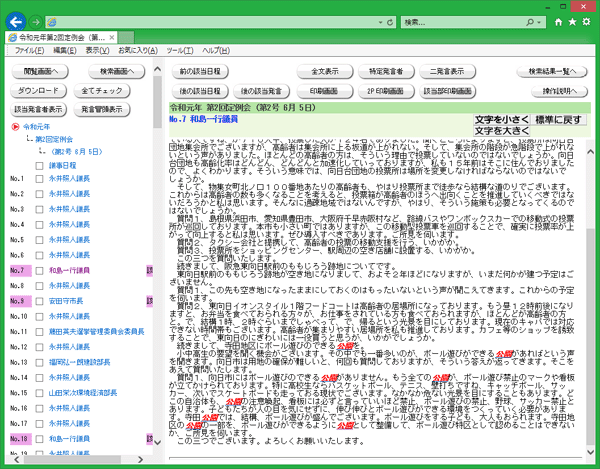Click the 発言警鐘表示 button

(102, 109)
